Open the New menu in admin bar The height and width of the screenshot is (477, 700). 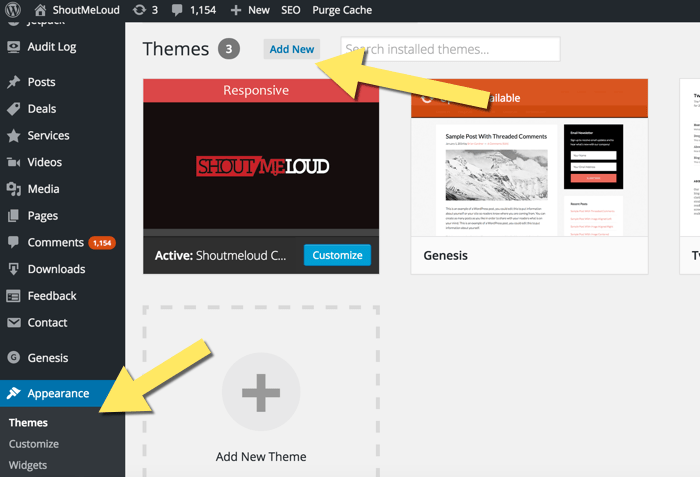(x=258, y=10)
